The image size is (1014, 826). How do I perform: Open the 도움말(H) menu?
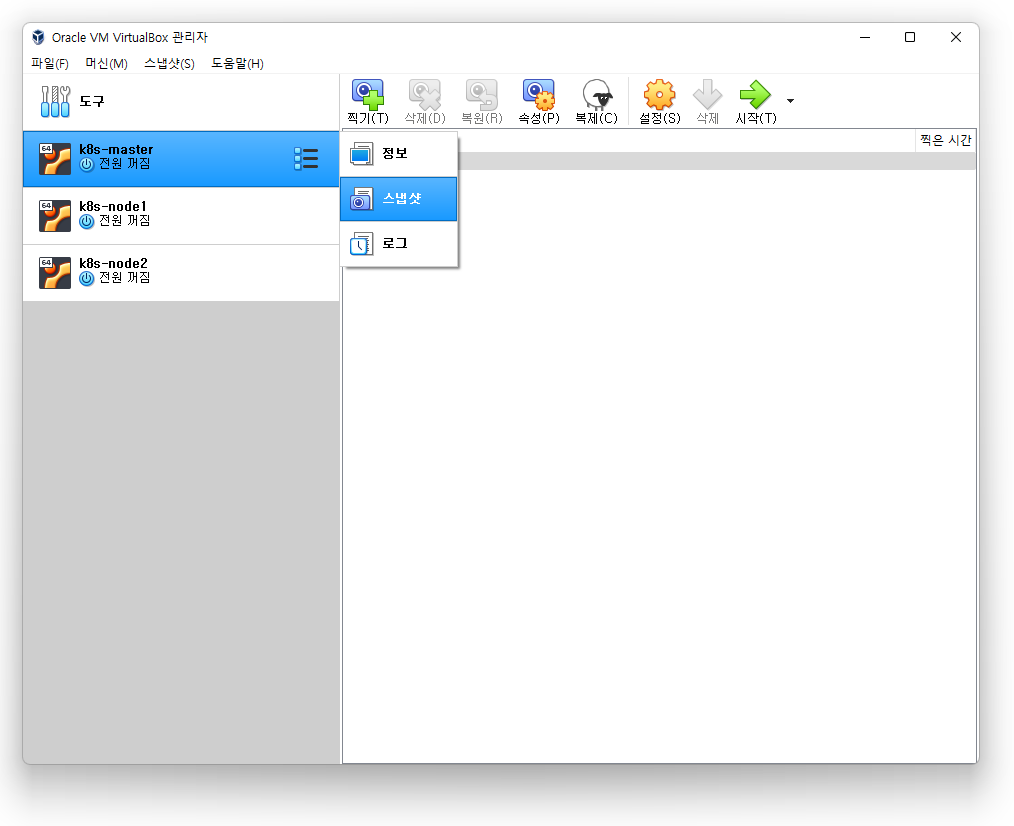[237, 63]
